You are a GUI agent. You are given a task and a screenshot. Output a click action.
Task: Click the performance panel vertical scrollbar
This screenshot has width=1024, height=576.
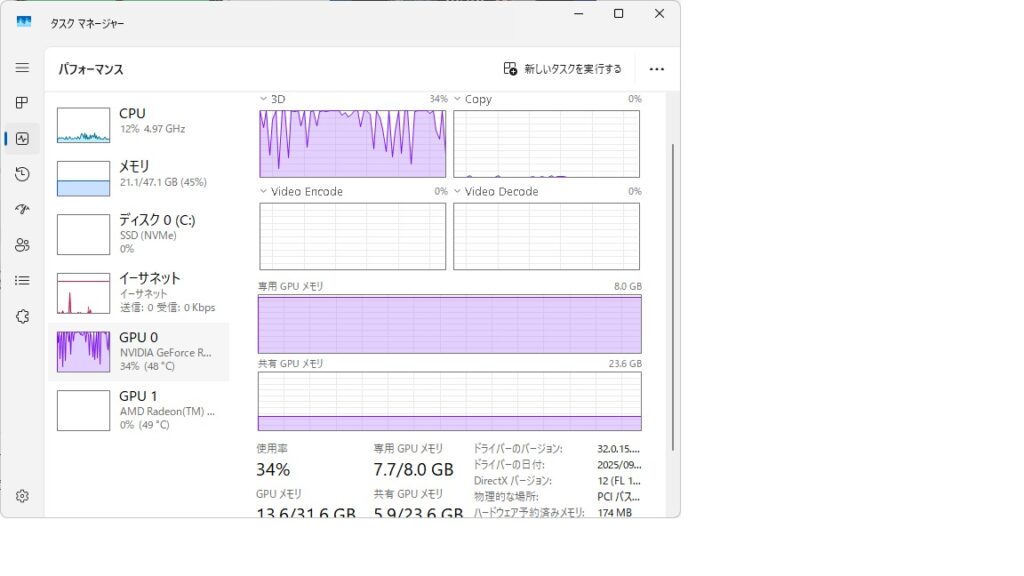tap(673, 296)
